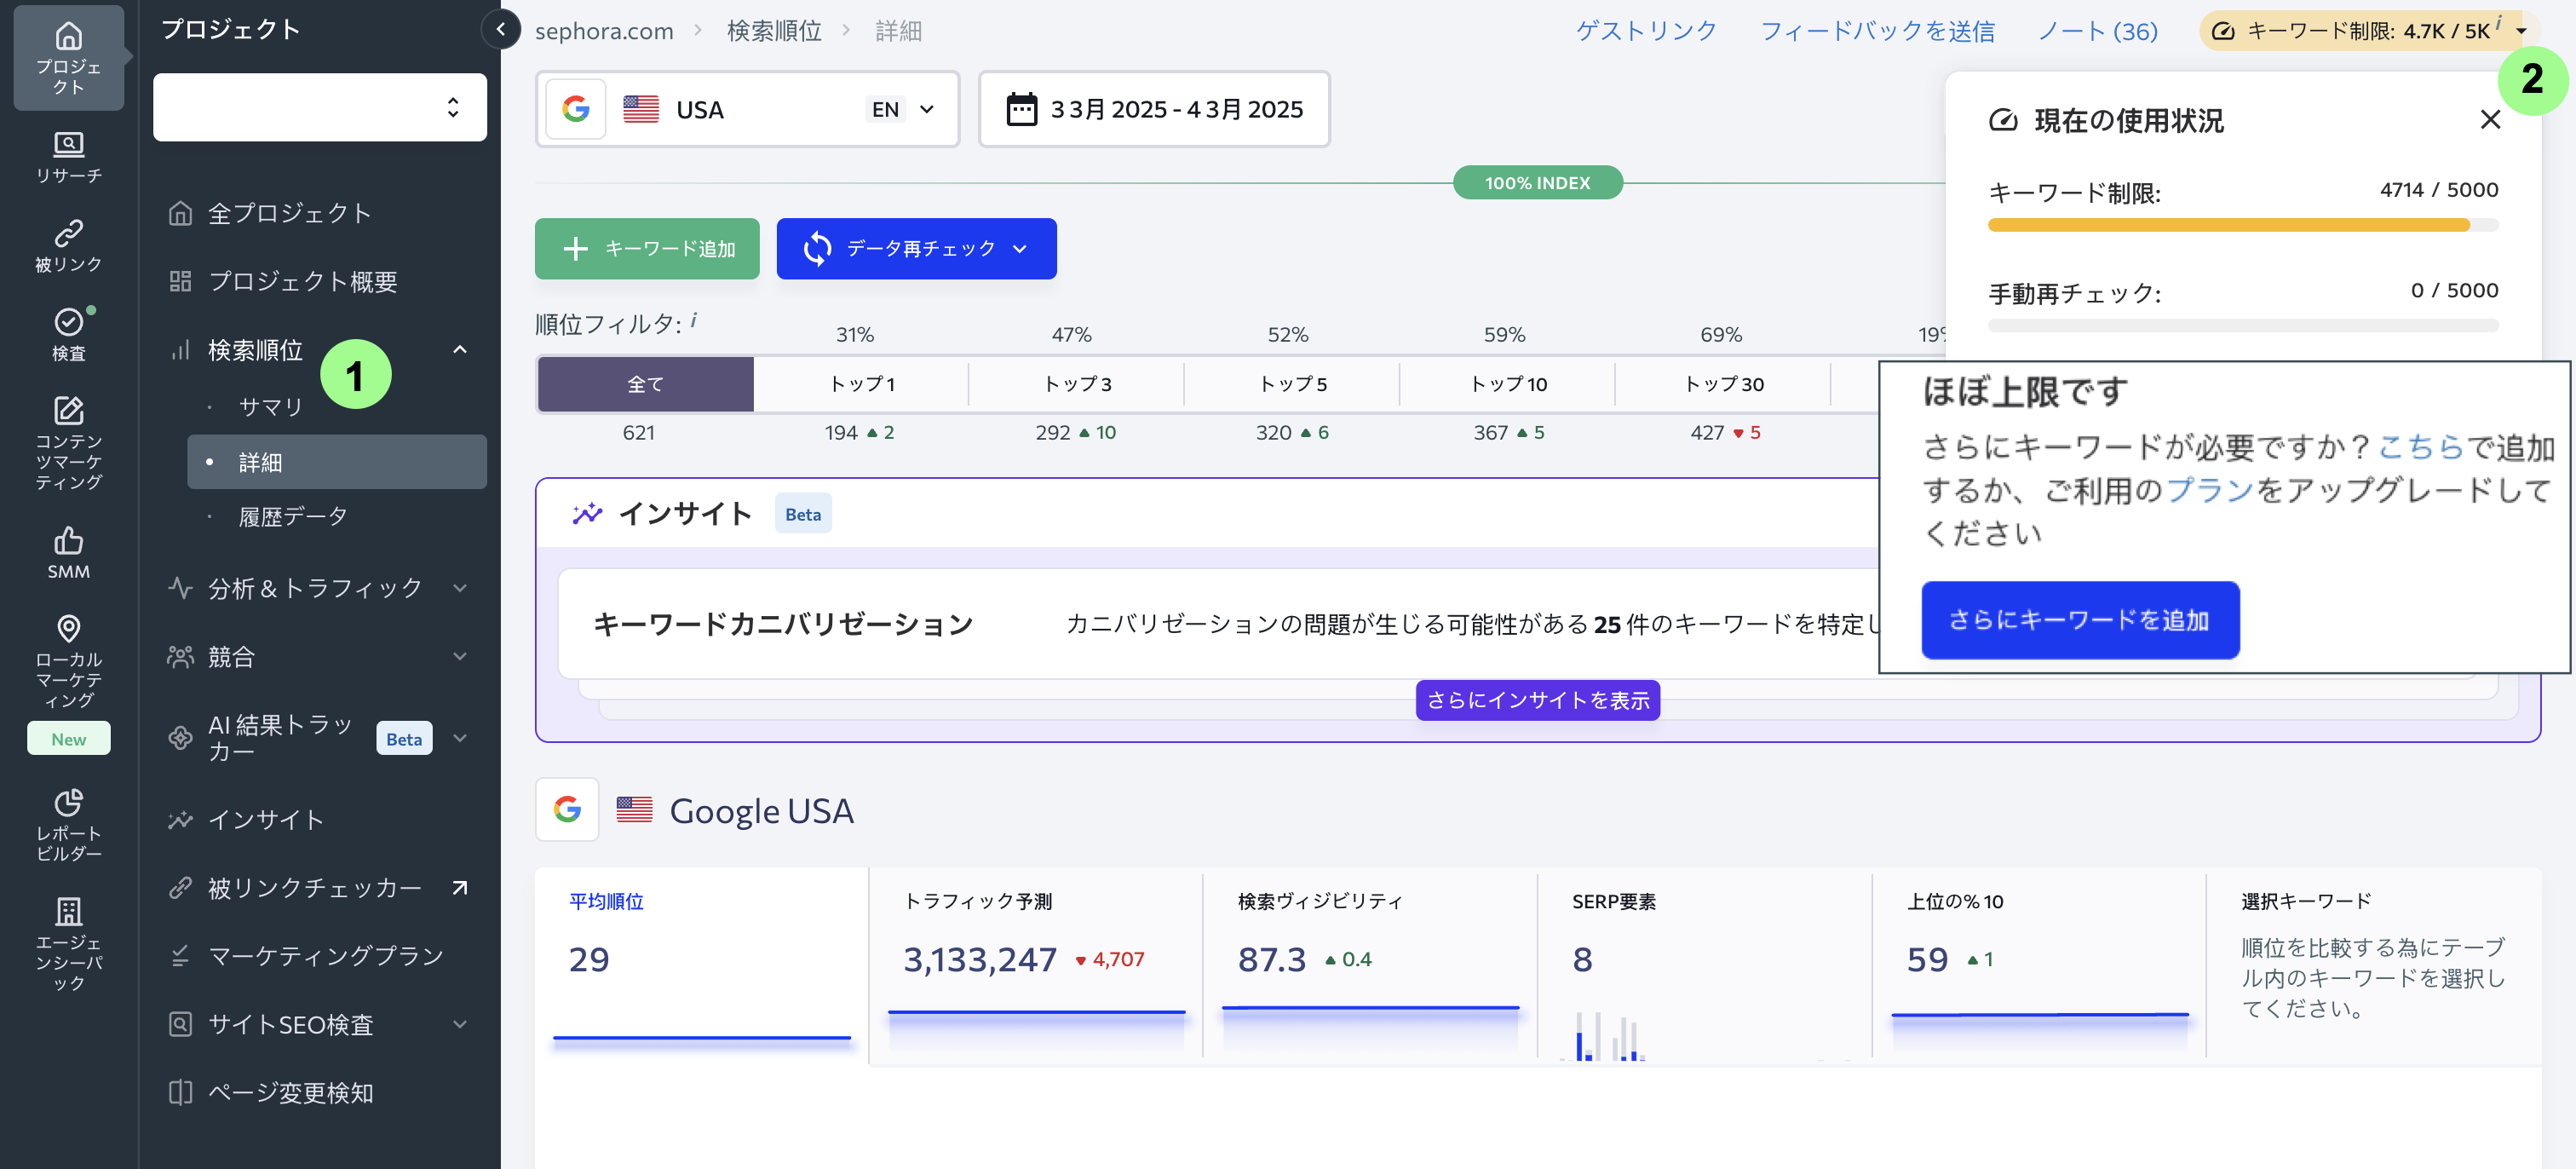Collapse the 検索順位 section chevron
This screenshot has height=1169, width=2576.
click(460, 350)
